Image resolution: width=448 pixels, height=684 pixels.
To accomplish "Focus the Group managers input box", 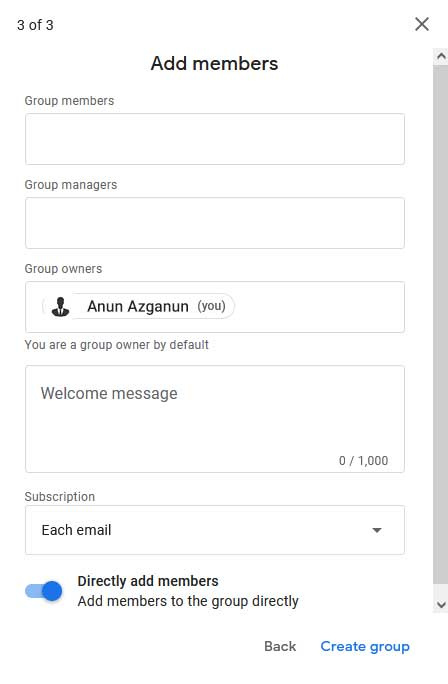I will point(215,223).
